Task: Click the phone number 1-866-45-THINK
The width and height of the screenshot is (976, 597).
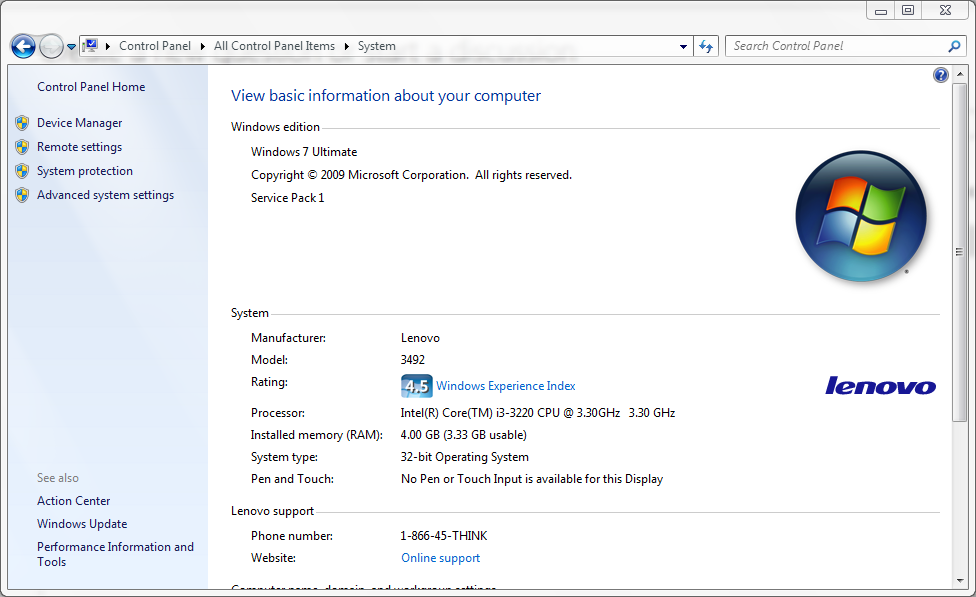Action: (x=444, y=536)
